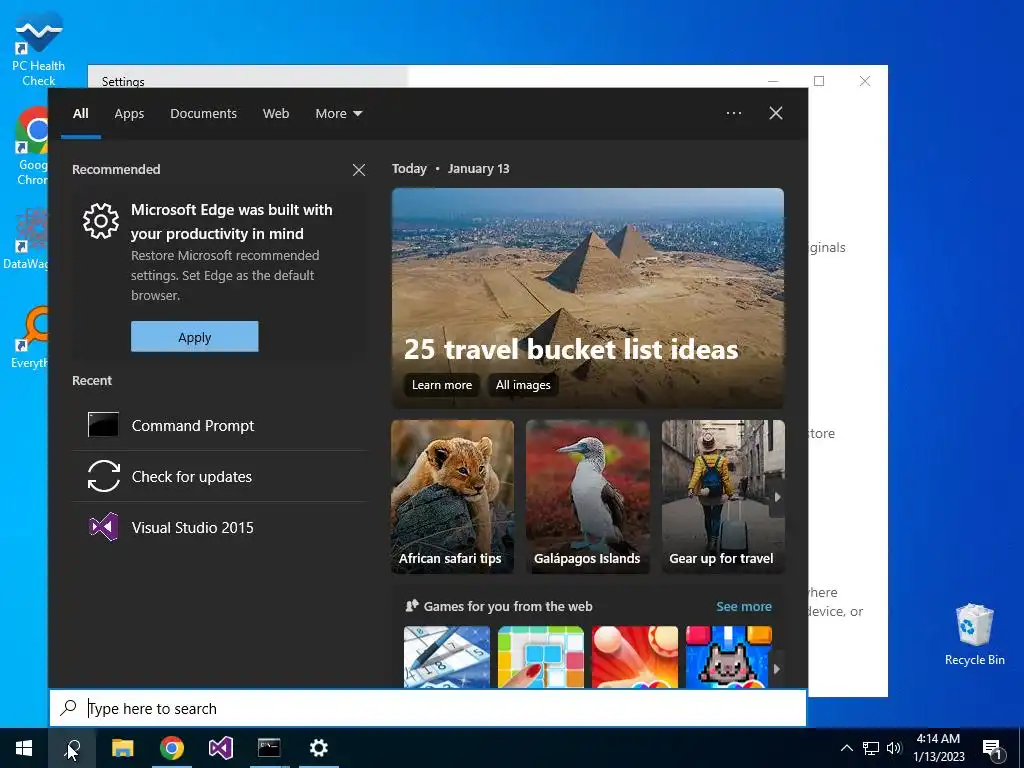The height and width of the screenshot is (768, 1024).
Task: Show hidden system tray icons
Action: click(846, 748)
